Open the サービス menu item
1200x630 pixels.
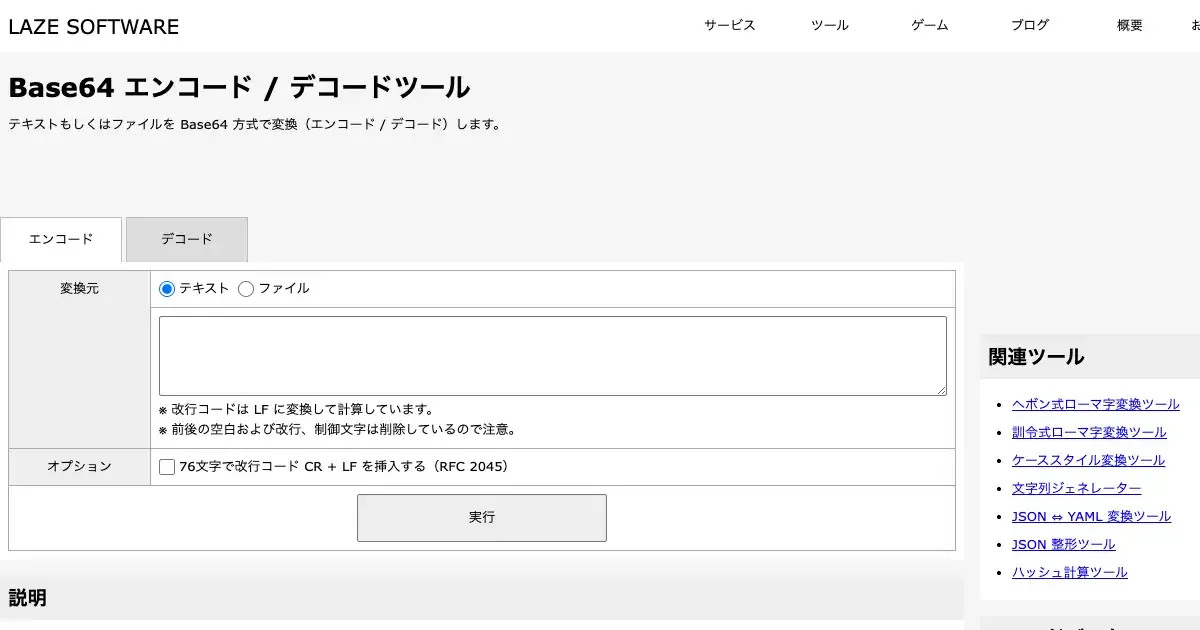click(x=729, y=26)
